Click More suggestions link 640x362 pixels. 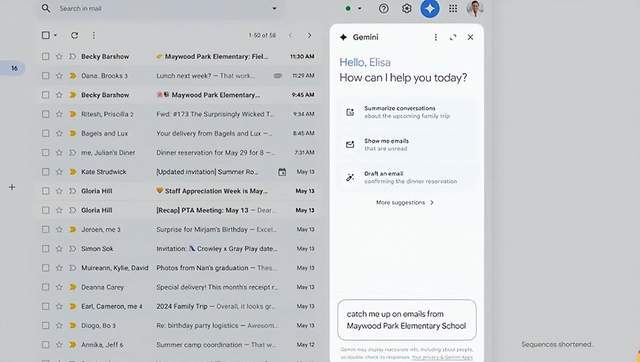pos(405,202)
